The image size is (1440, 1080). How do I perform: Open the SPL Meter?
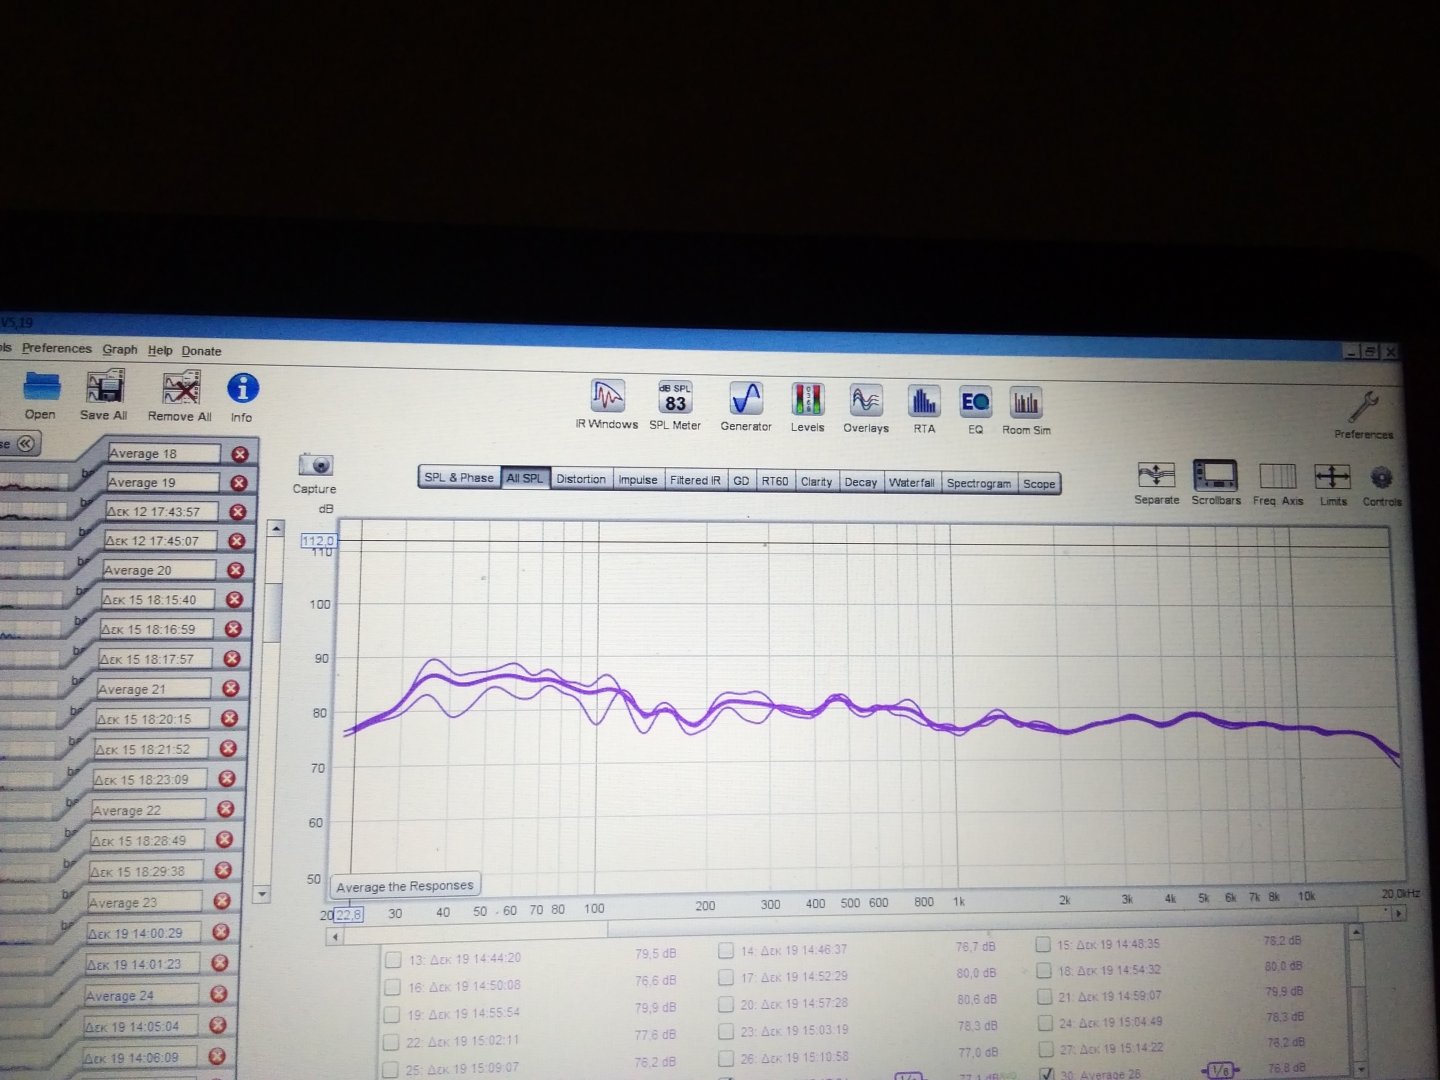pos(675,399)
